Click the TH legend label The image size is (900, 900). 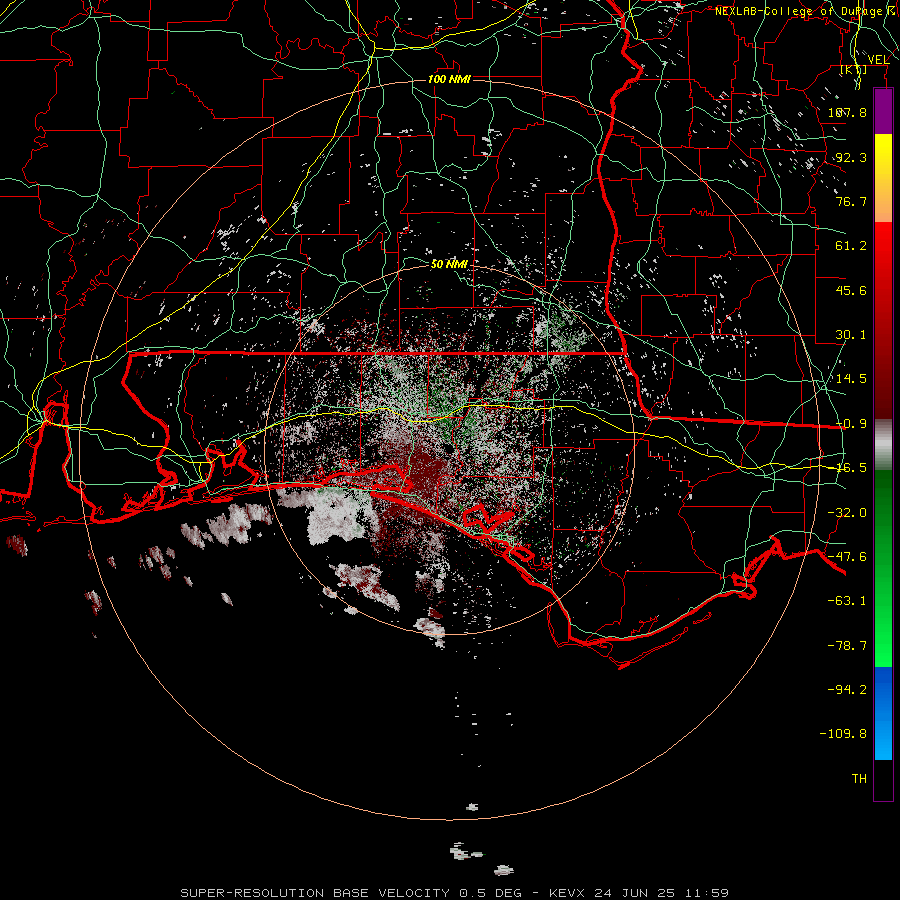point(859,779)
